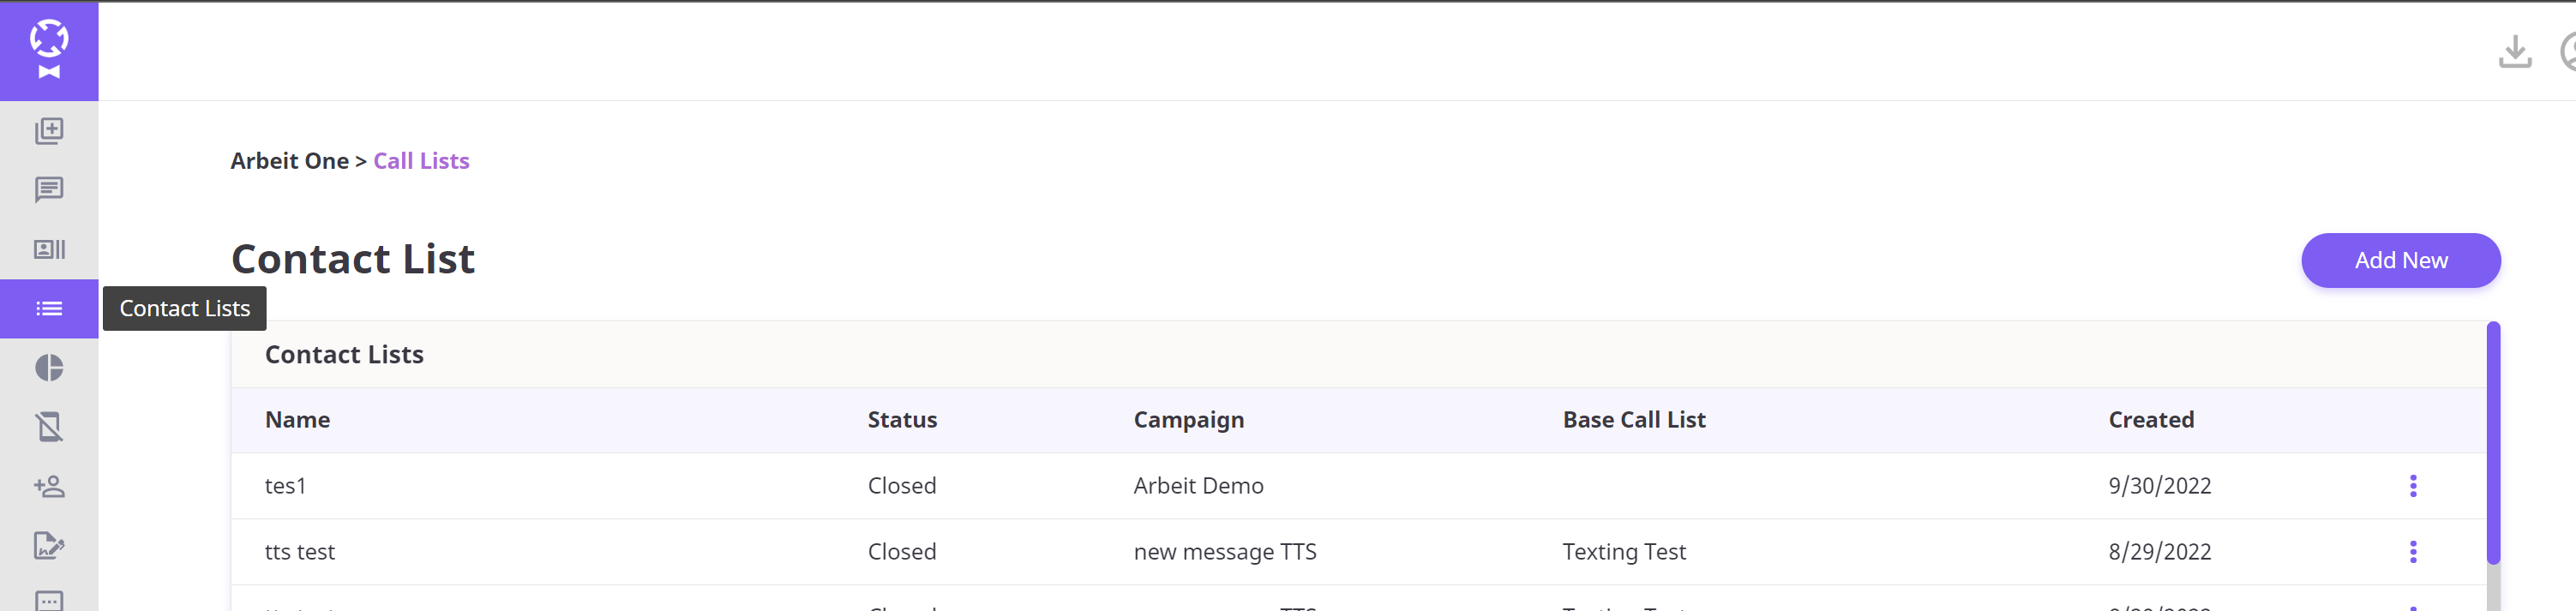Viewport: 2576px width, 611px height.
Task: Click the Status column header
Action: point(901,420)
